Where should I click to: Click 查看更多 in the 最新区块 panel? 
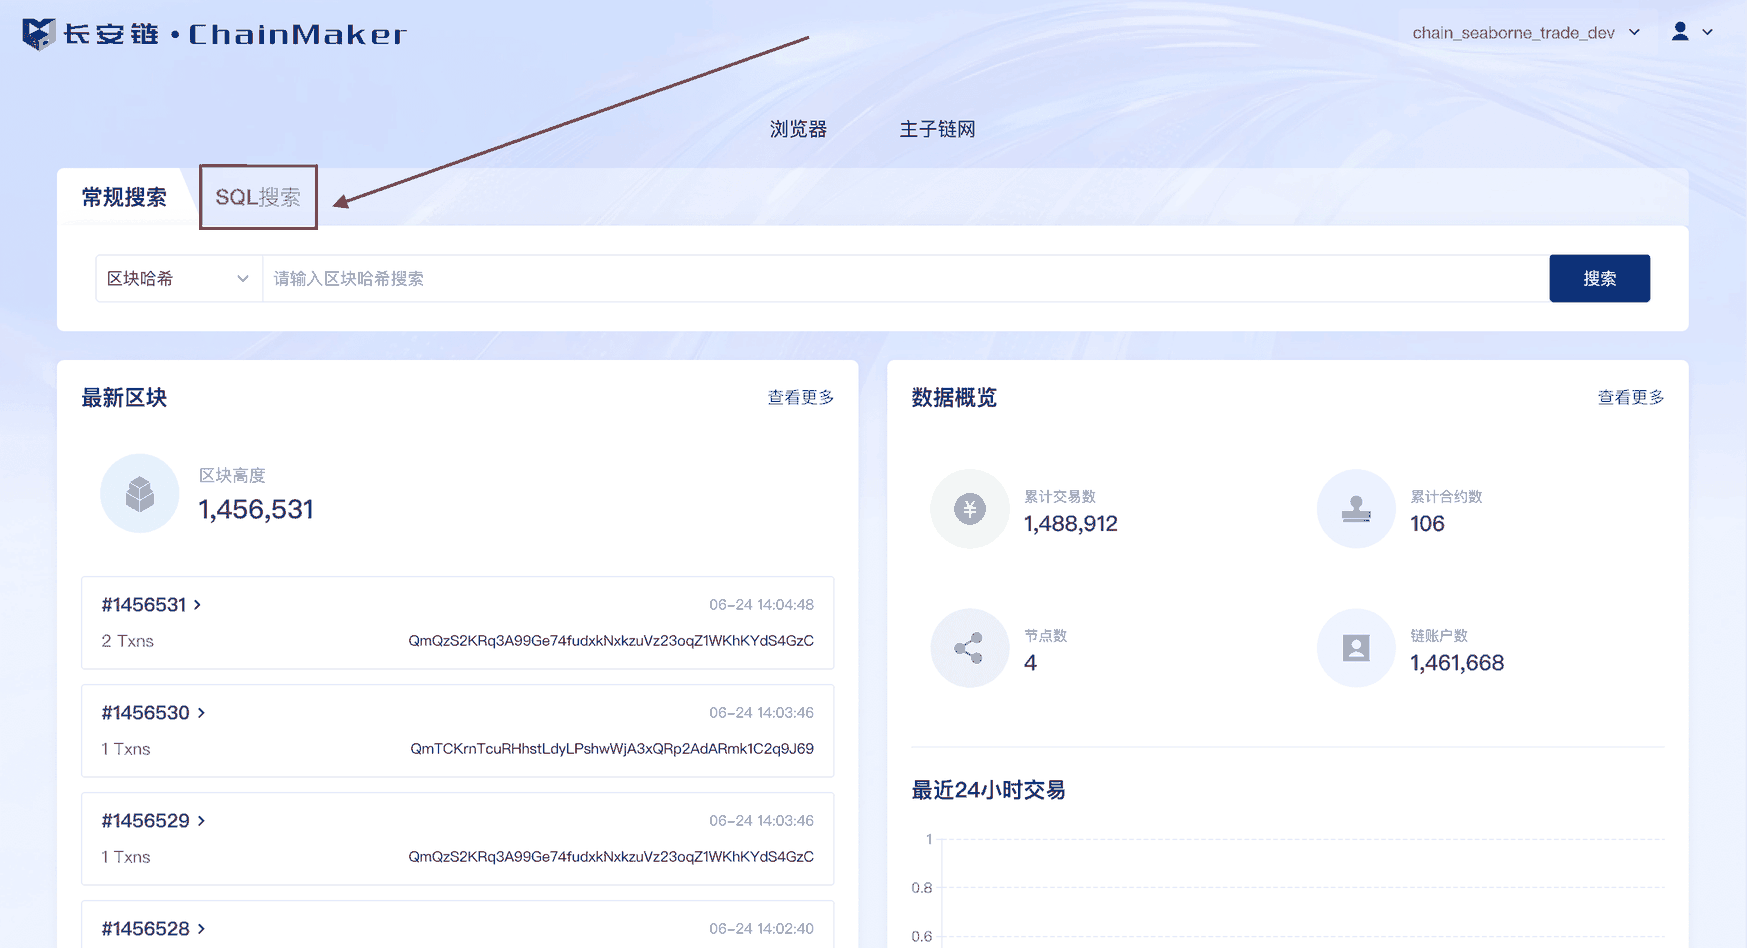pos(800,398)
